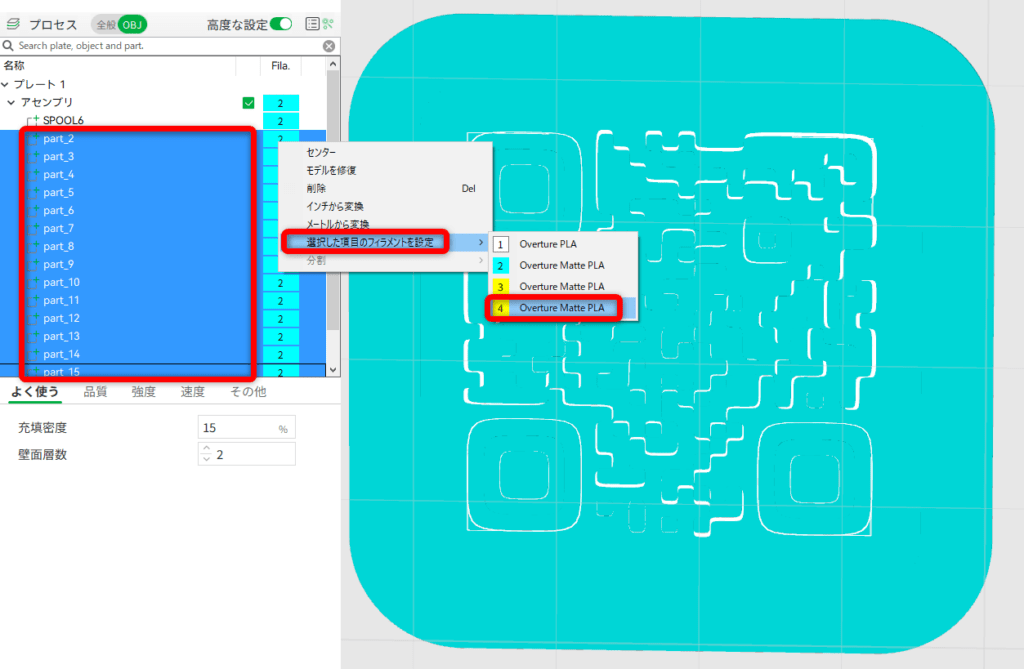Screen dimensions: 1024x669
Task: Toggle the 全般/OBJ process switch
Action: click(x=119, y=25)
